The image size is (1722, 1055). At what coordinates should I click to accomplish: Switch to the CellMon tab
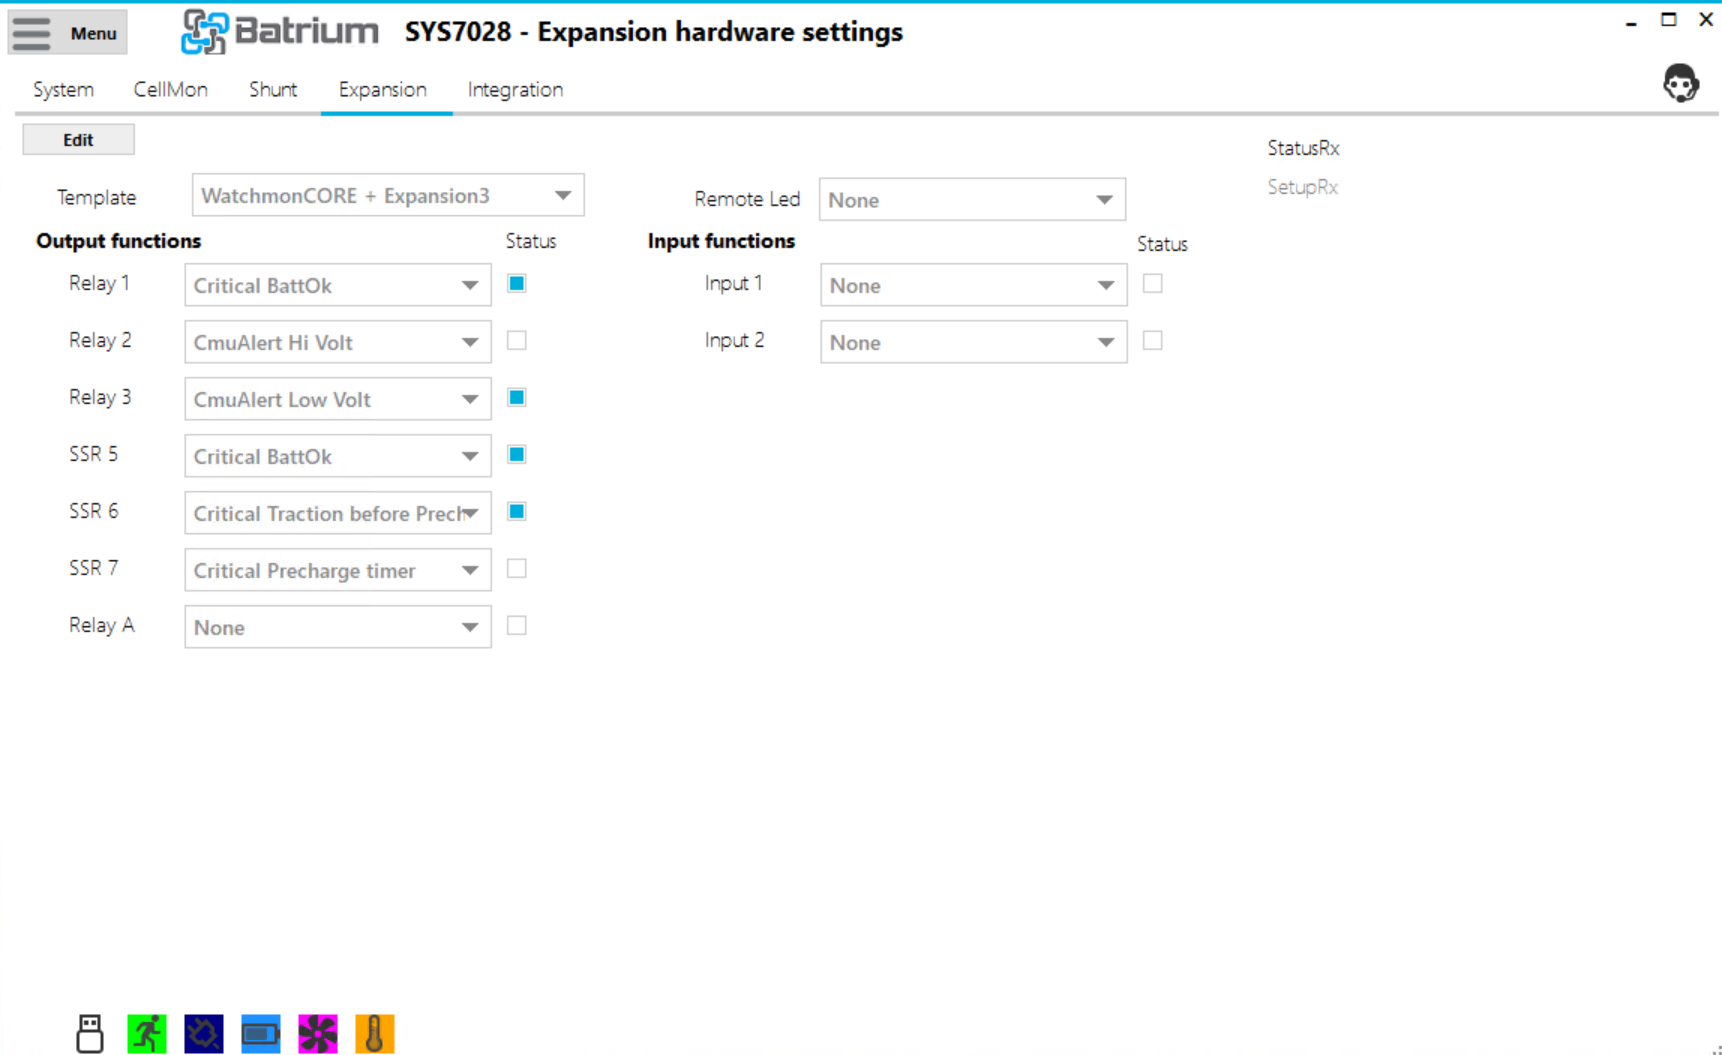[x=171, y=89]
